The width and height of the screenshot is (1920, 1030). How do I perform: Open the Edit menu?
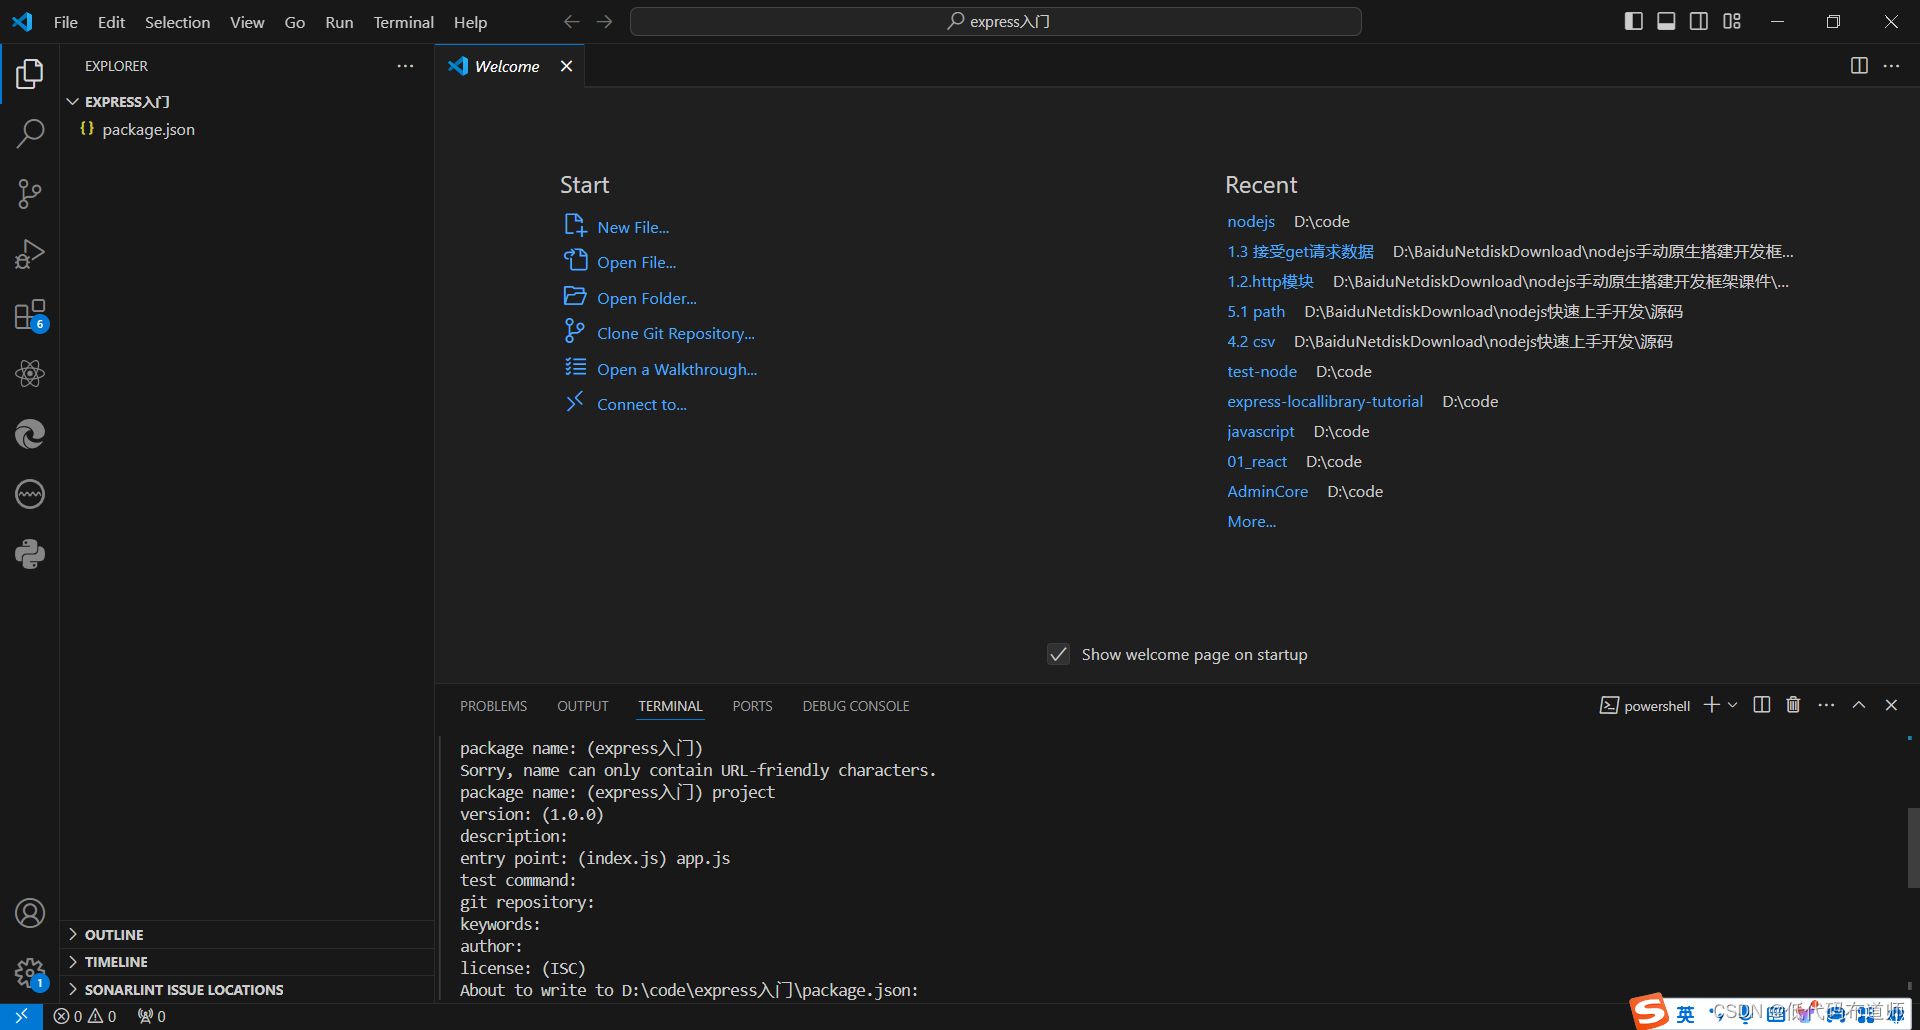point(111,22)
